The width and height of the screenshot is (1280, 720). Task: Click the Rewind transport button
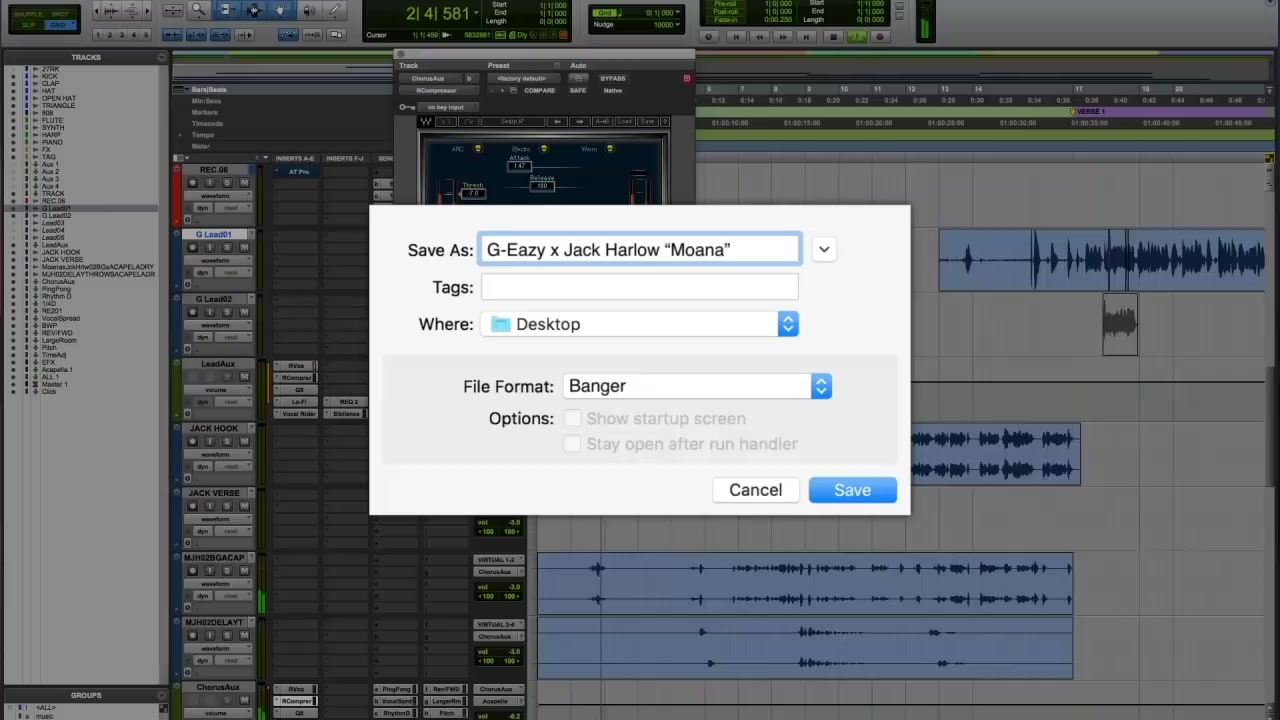[760, 37]
